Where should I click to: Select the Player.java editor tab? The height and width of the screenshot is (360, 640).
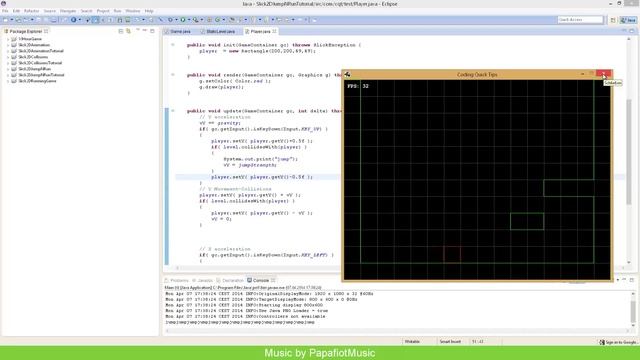(260, 31)
